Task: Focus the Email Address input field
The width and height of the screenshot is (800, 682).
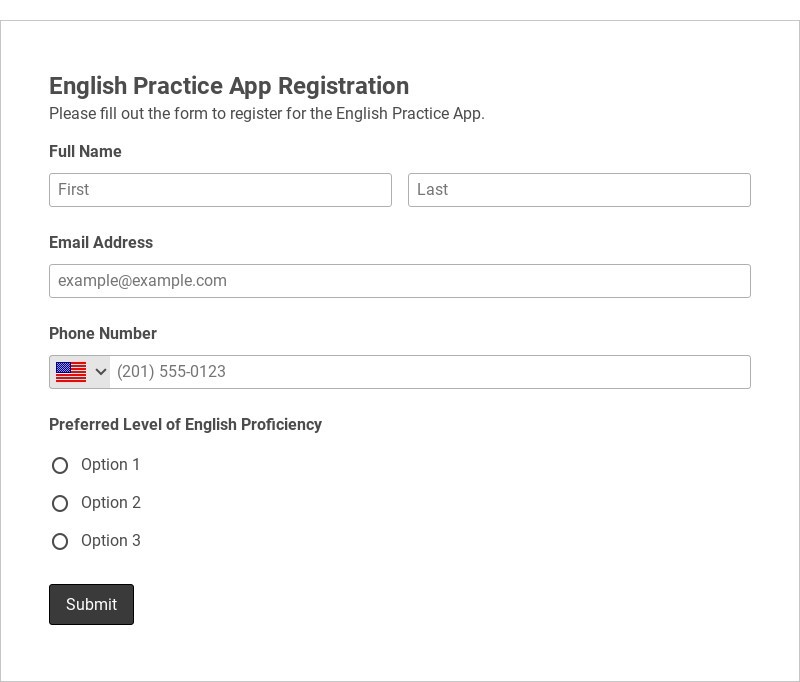Action: coord(399,281)
